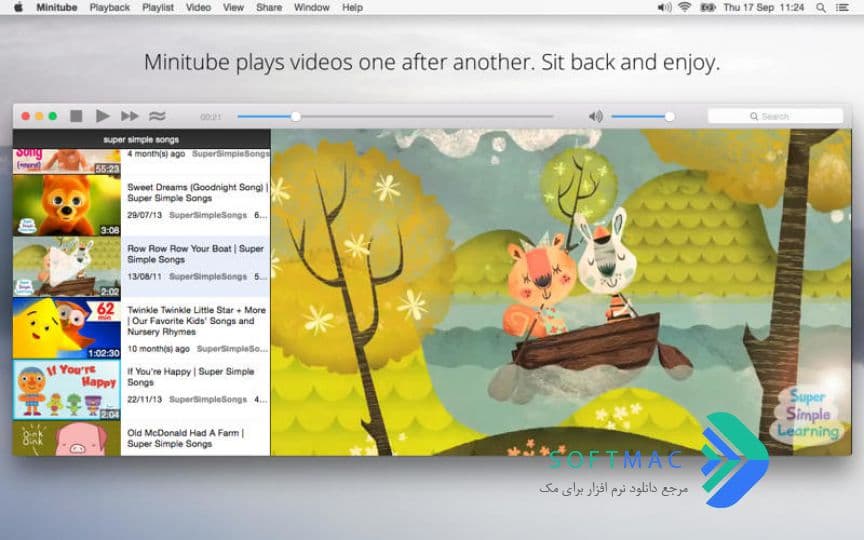Open Notification Center list icon
Image resolution: width=864 pixels, height=540 pixels.
pos(842,8)
